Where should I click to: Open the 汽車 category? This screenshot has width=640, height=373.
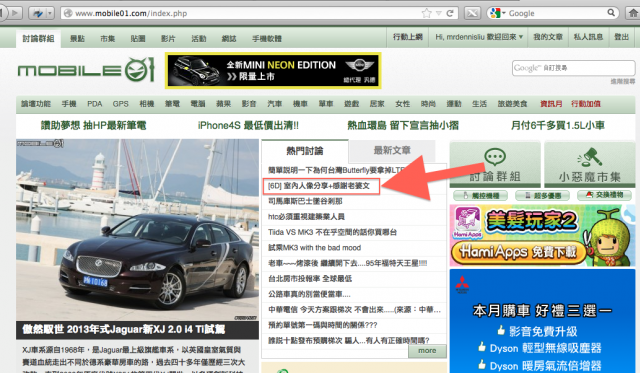[274, 104]
